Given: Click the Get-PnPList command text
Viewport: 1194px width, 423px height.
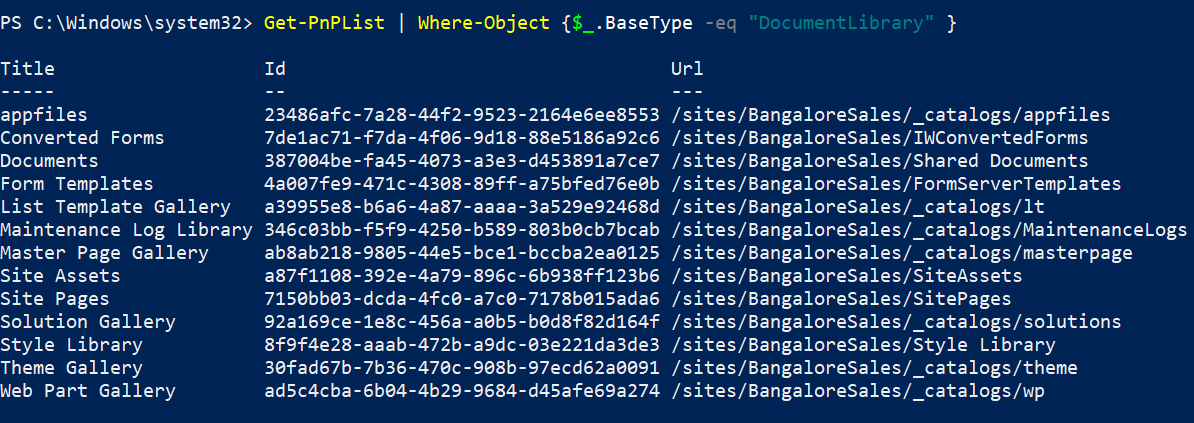Looking at the screenshot, I should click(324, 22).
